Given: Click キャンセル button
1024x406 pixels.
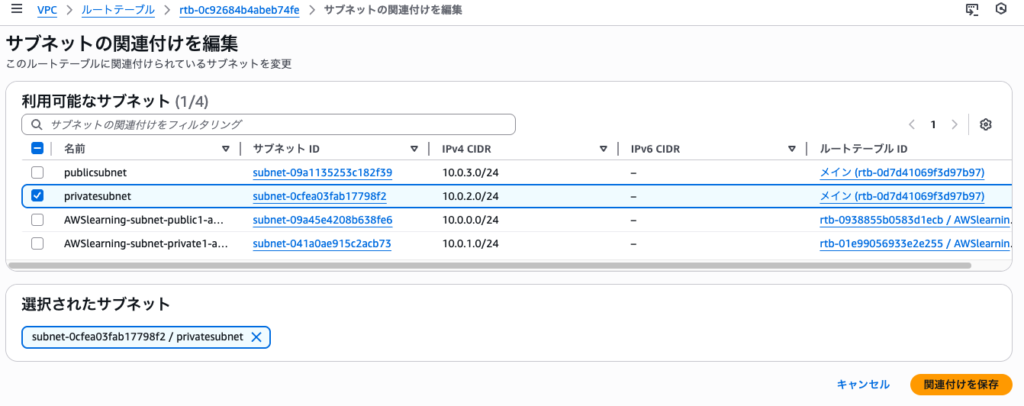Looking at the screenshot, I should pyautogui.click(x=862, y=385).
